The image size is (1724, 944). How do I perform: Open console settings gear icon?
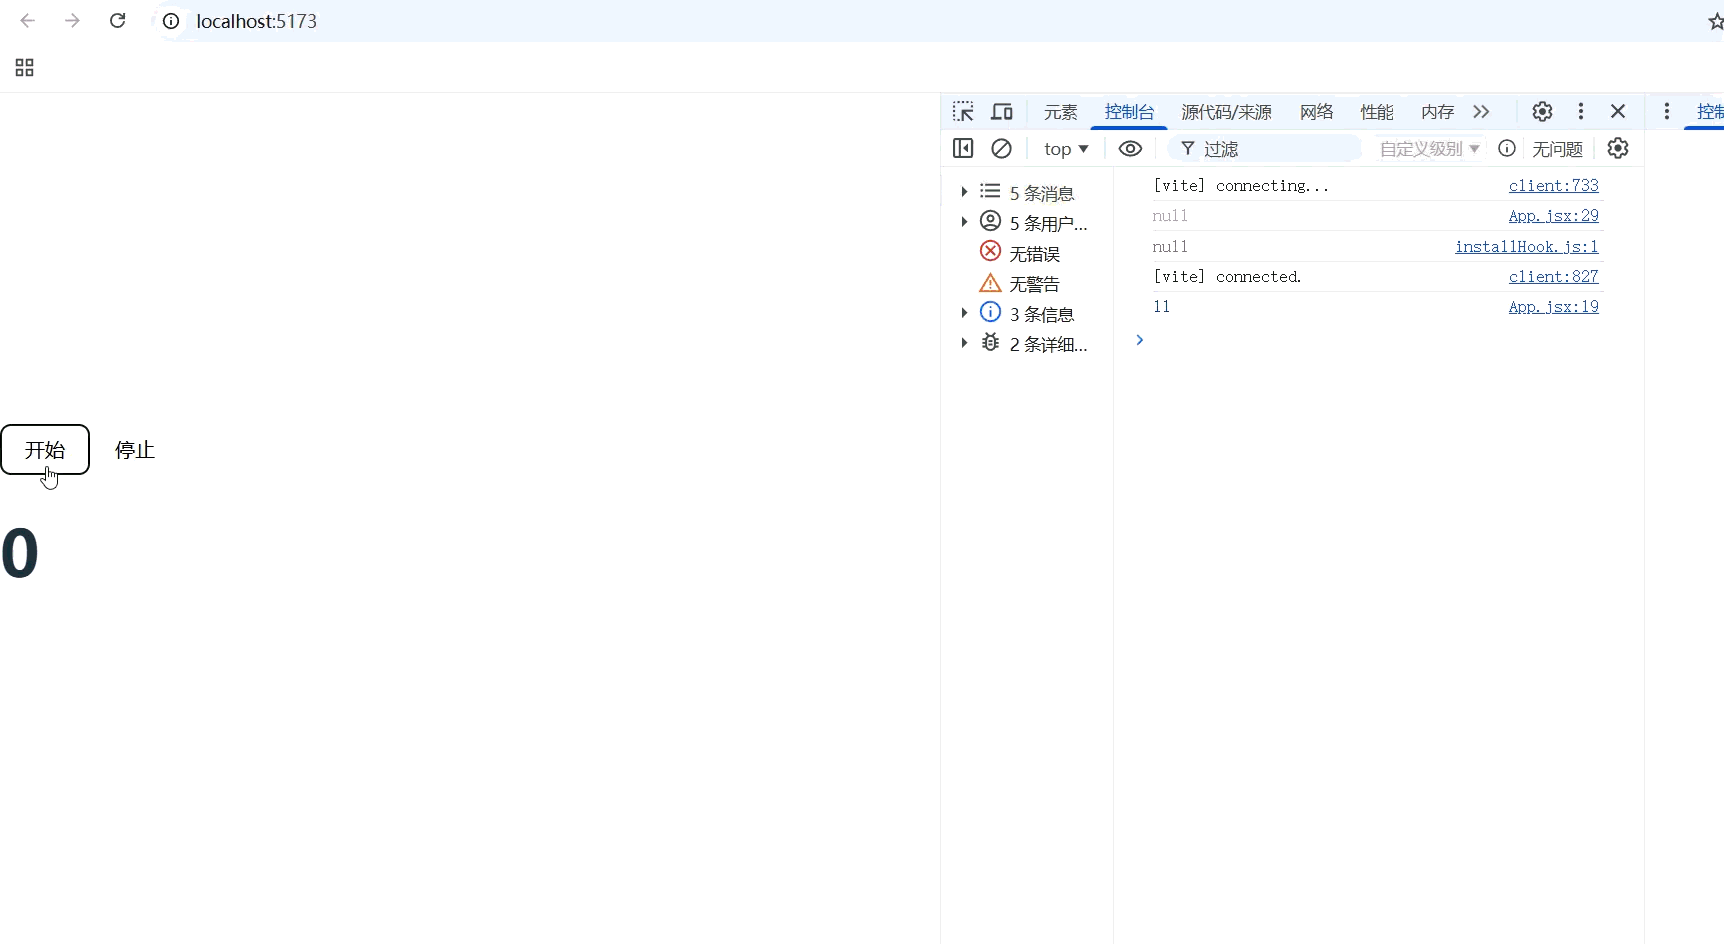[1618, 148]
